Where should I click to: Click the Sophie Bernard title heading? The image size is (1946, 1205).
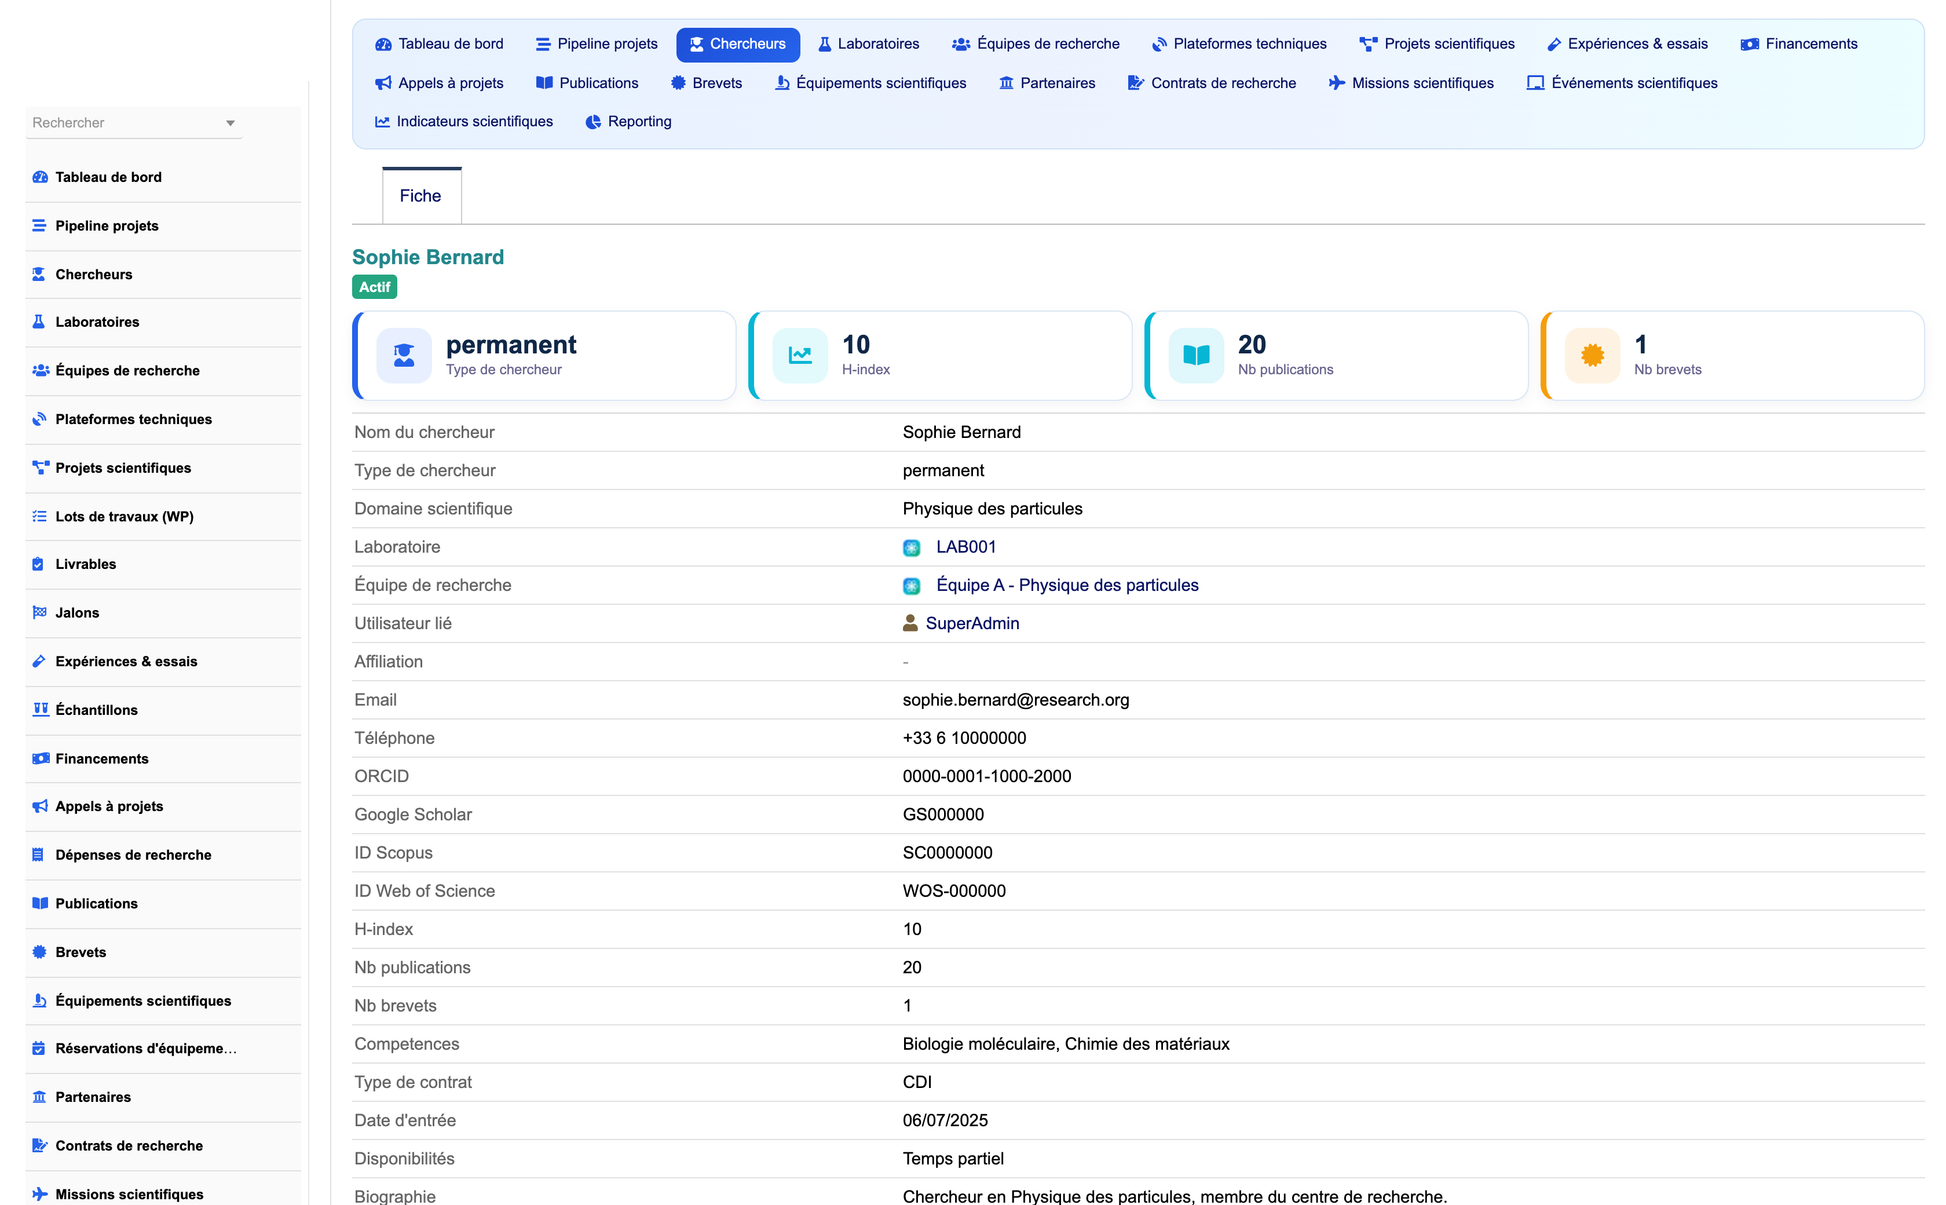[x=428, y=257]
